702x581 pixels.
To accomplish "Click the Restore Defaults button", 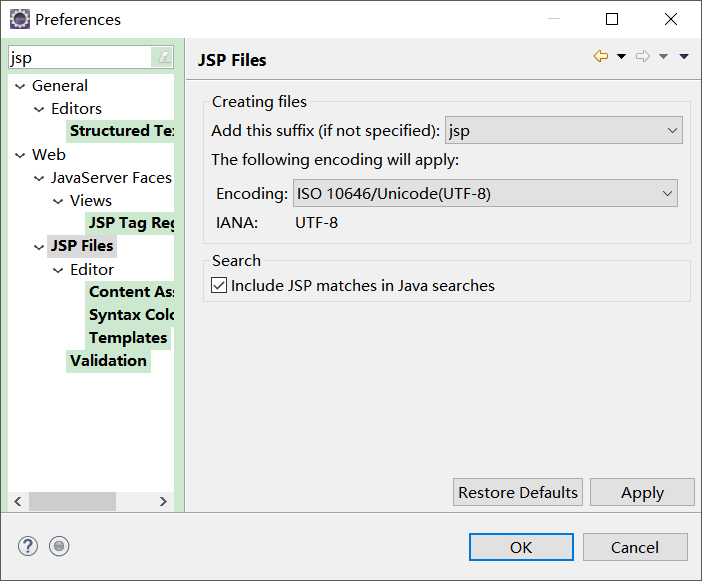I will point(518,492).
